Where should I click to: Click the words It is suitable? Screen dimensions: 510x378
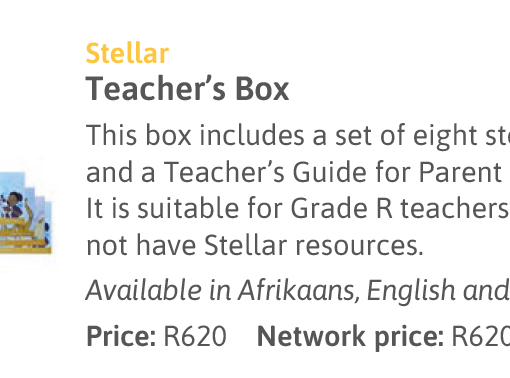coord(163,208)
